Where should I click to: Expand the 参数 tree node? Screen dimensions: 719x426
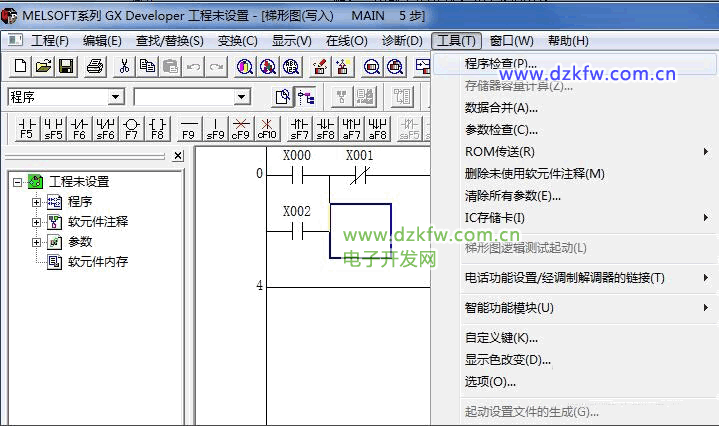pyautogui.click(x=36, y=242)
